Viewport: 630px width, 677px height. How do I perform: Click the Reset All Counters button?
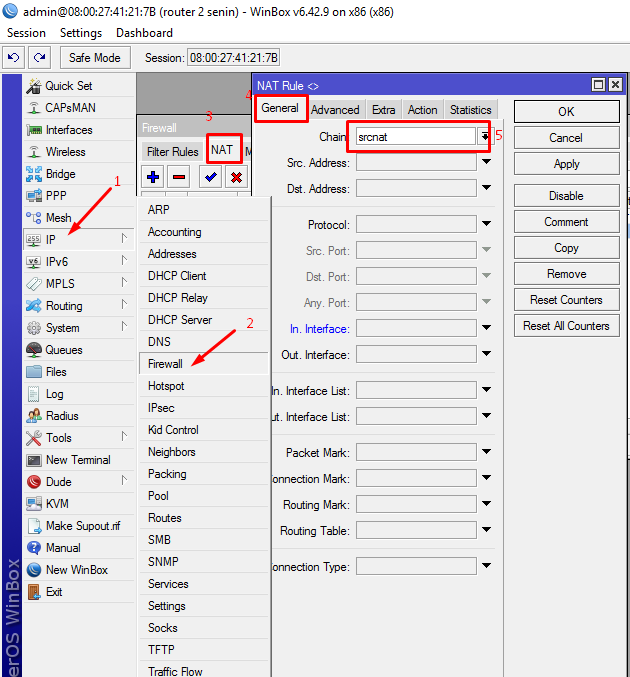(x=567, y=326)
